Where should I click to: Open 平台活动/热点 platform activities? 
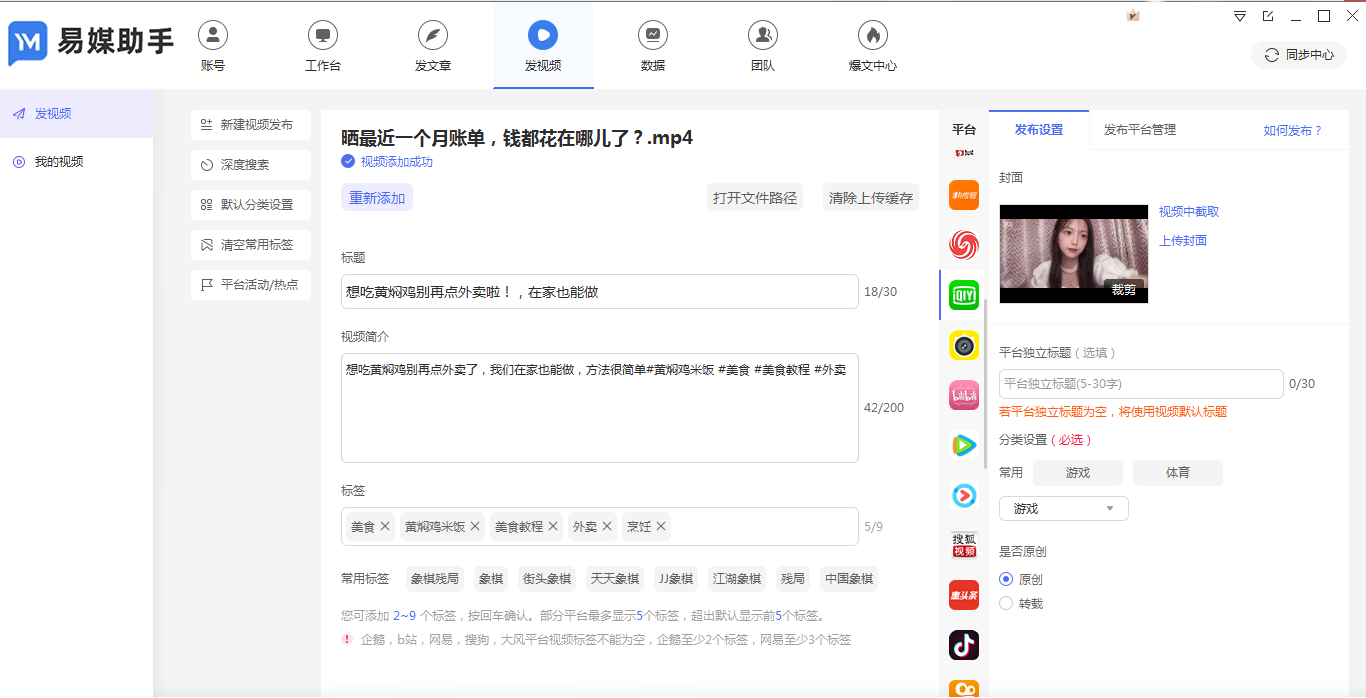click(x=251, y=285)
